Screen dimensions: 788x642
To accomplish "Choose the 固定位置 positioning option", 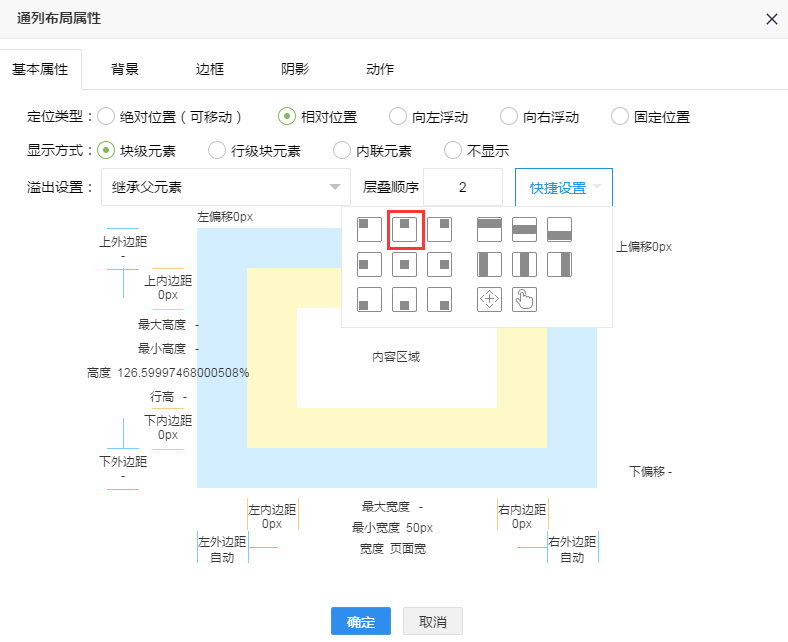I will point(620,116).
